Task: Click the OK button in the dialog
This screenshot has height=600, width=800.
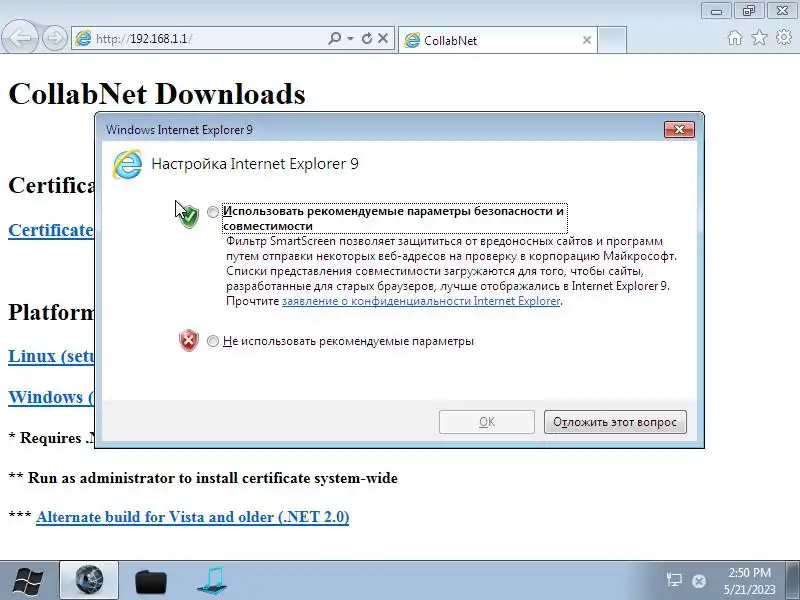Action: pyautogui.click(x=487, y=422)
